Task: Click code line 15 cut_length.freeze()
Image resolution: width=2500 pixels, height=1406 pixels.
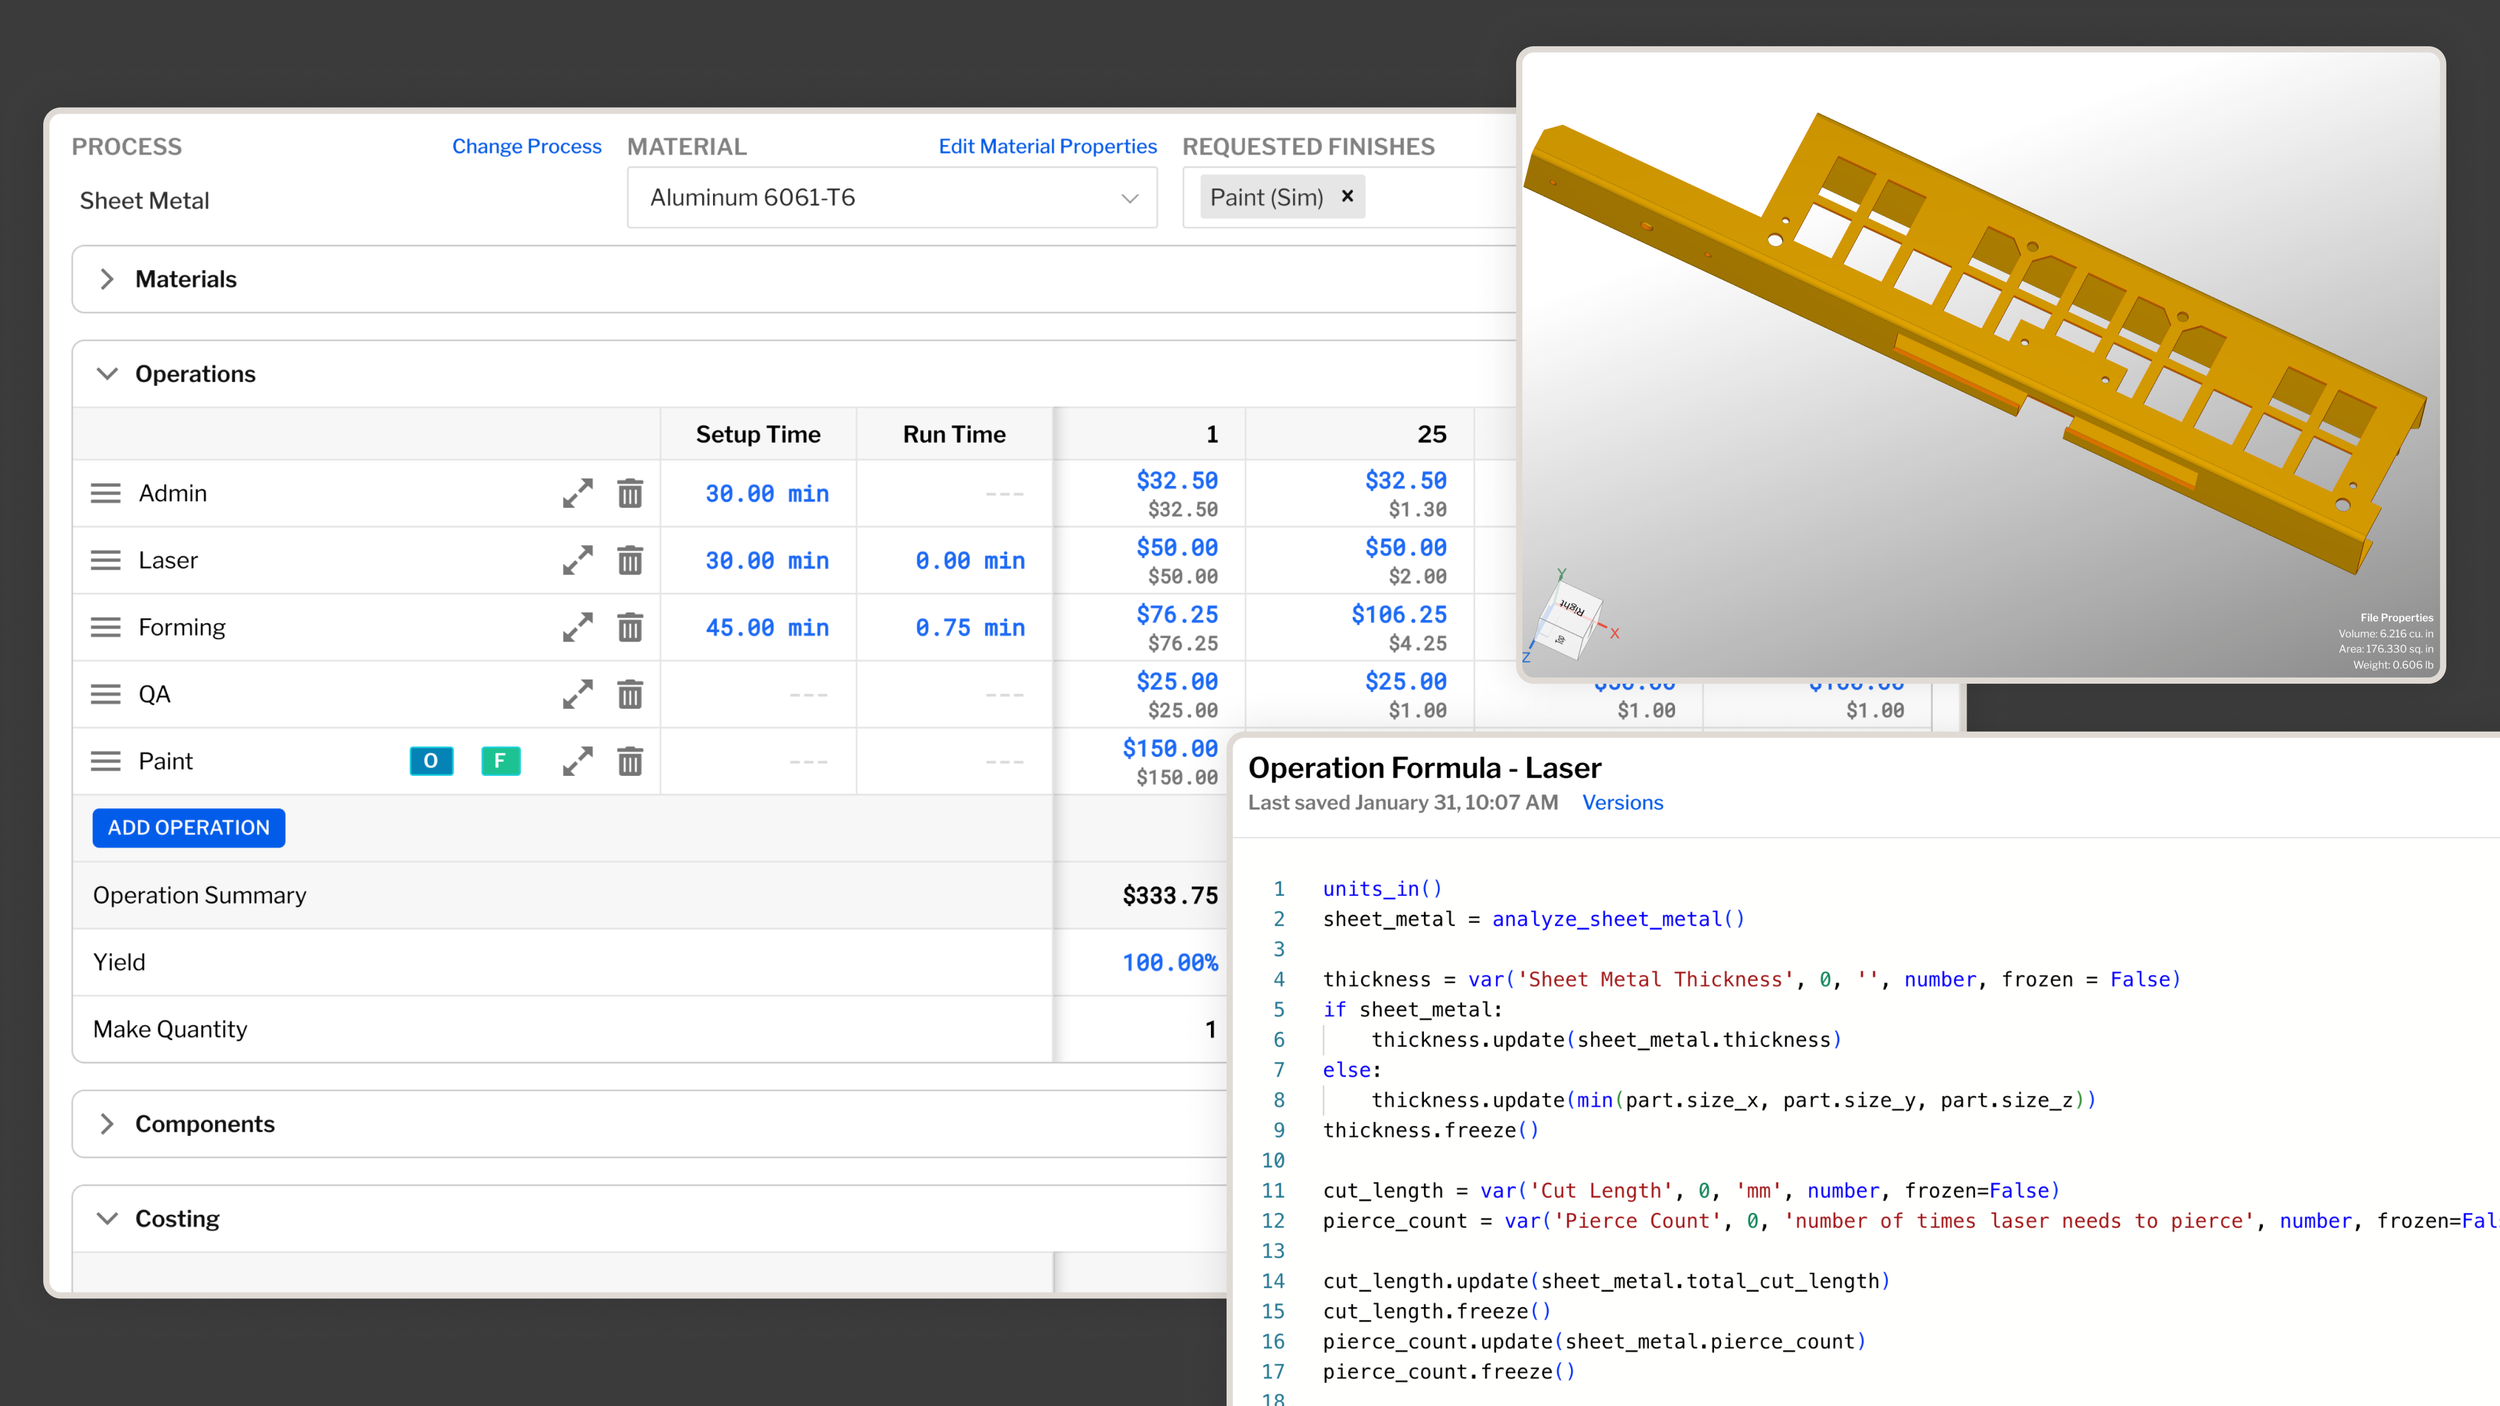Action: 1437,1311
